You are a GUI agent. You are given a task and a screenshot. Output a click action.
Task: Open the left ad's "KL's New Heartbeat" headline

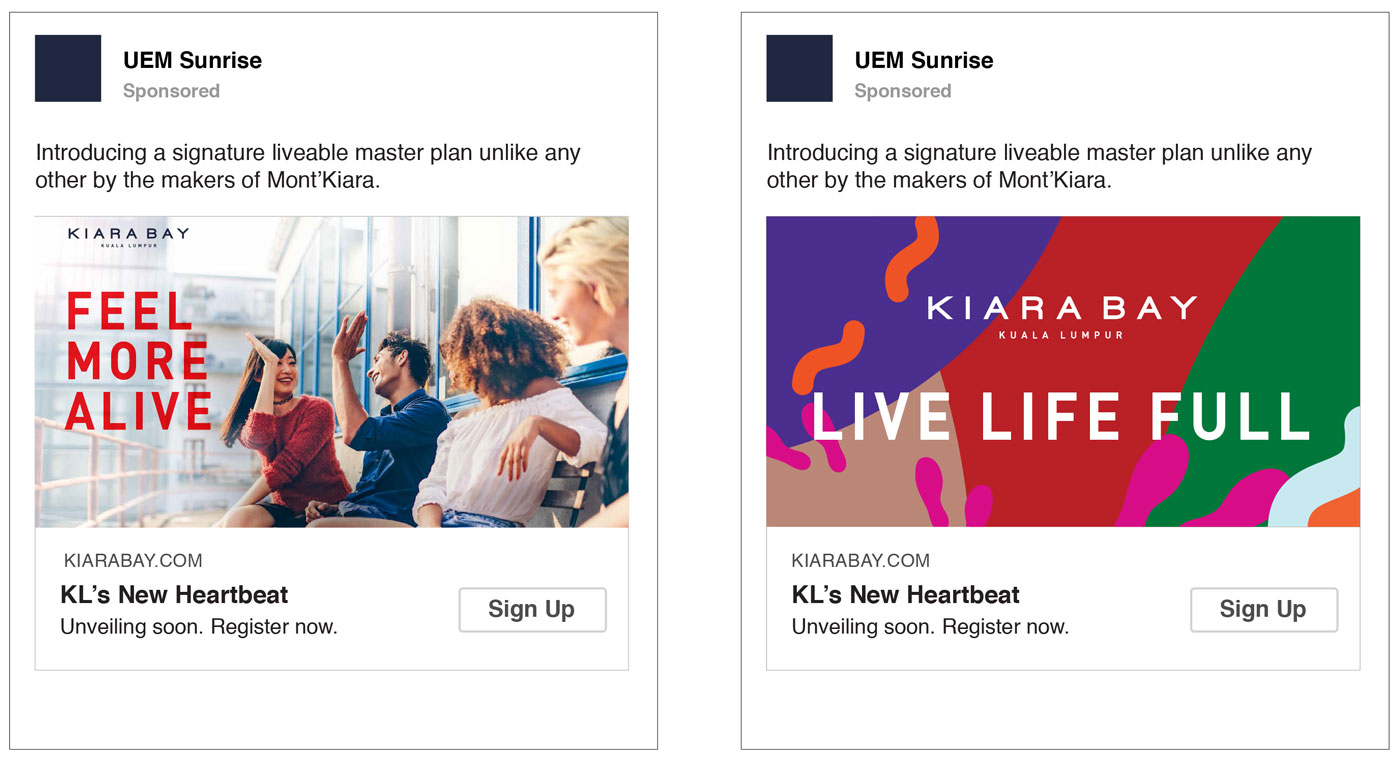[174, 595]
